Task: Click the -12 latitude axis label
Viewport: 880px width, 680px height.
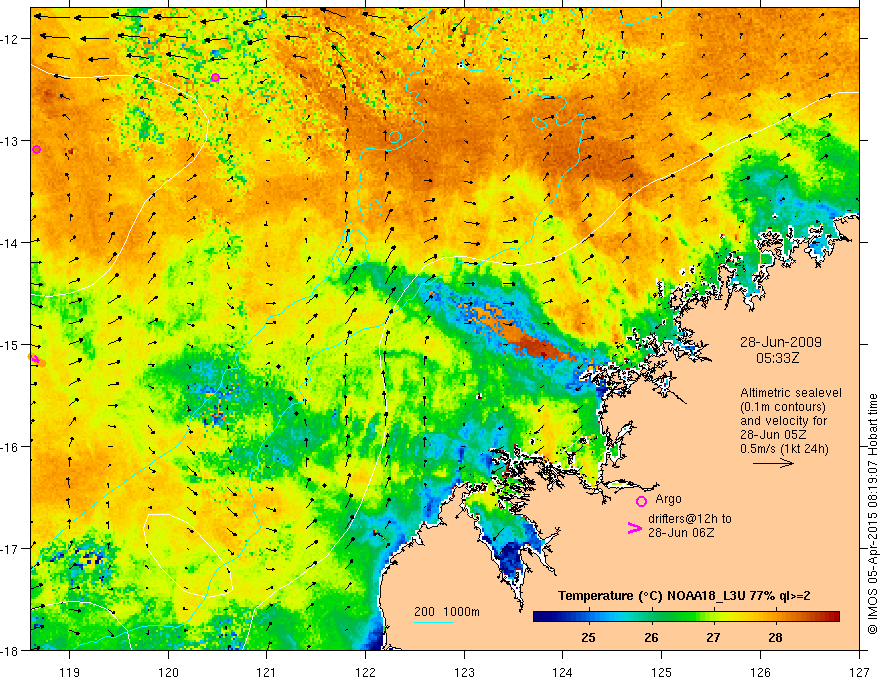Action: tap(11, 39)
